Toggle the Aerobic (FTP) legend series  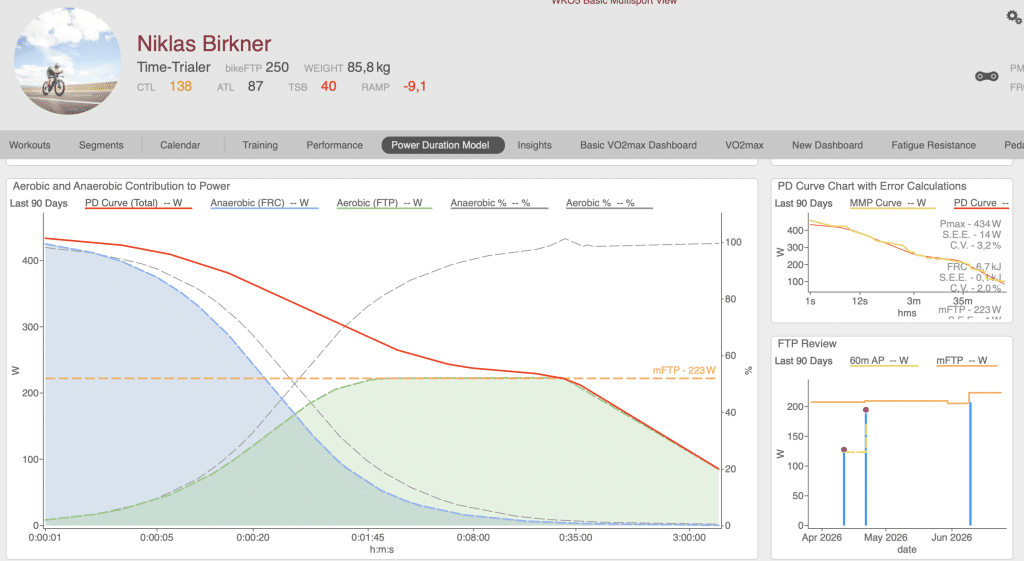384,203
